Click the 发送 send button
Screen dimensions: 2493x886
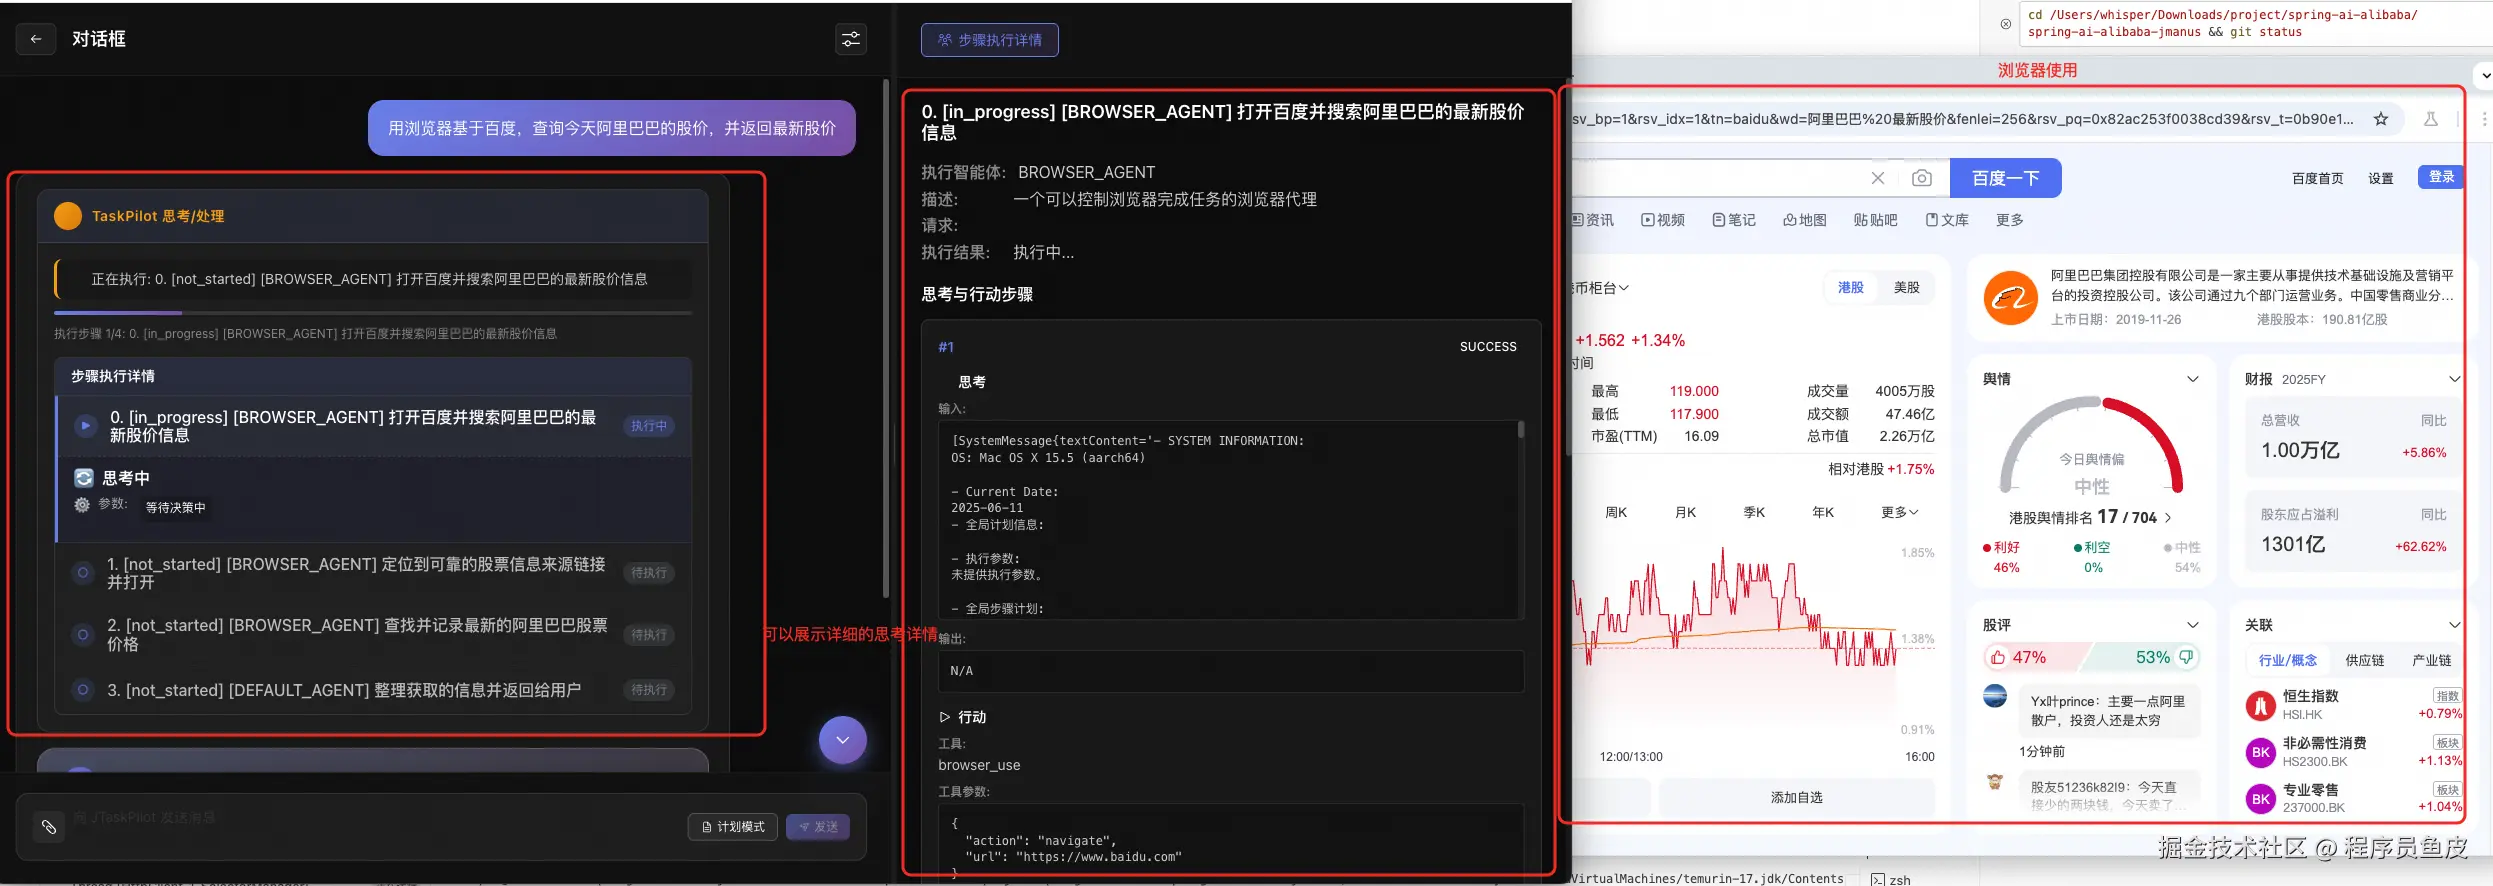pos(818,827)
